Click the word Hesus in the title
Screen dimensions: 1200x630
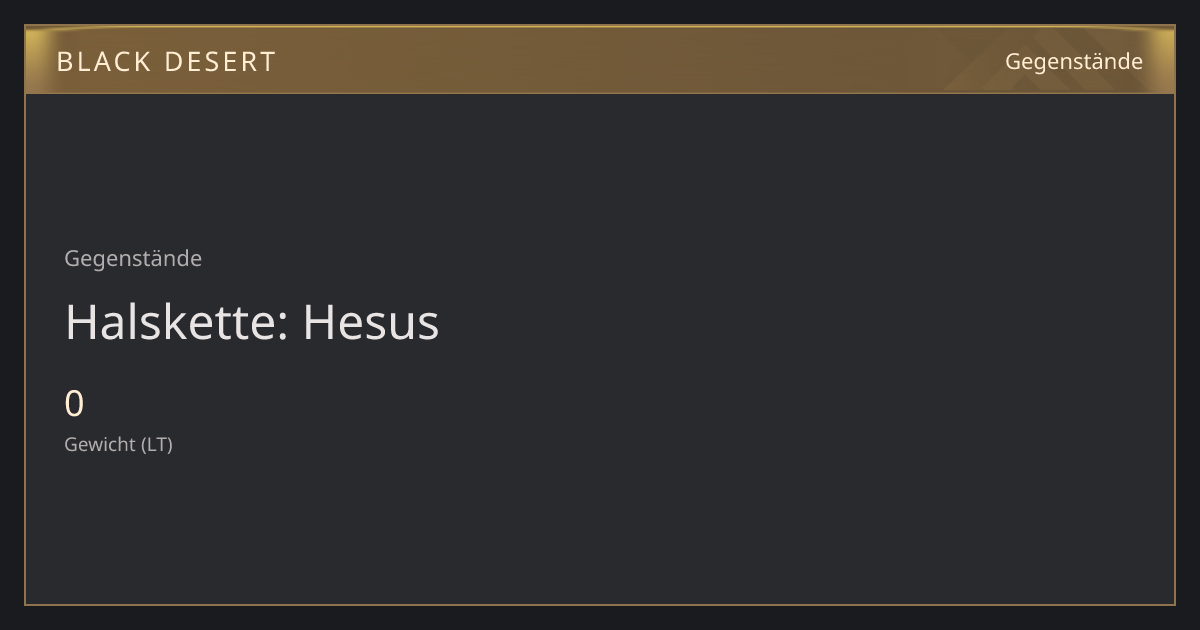pos(371,323)
